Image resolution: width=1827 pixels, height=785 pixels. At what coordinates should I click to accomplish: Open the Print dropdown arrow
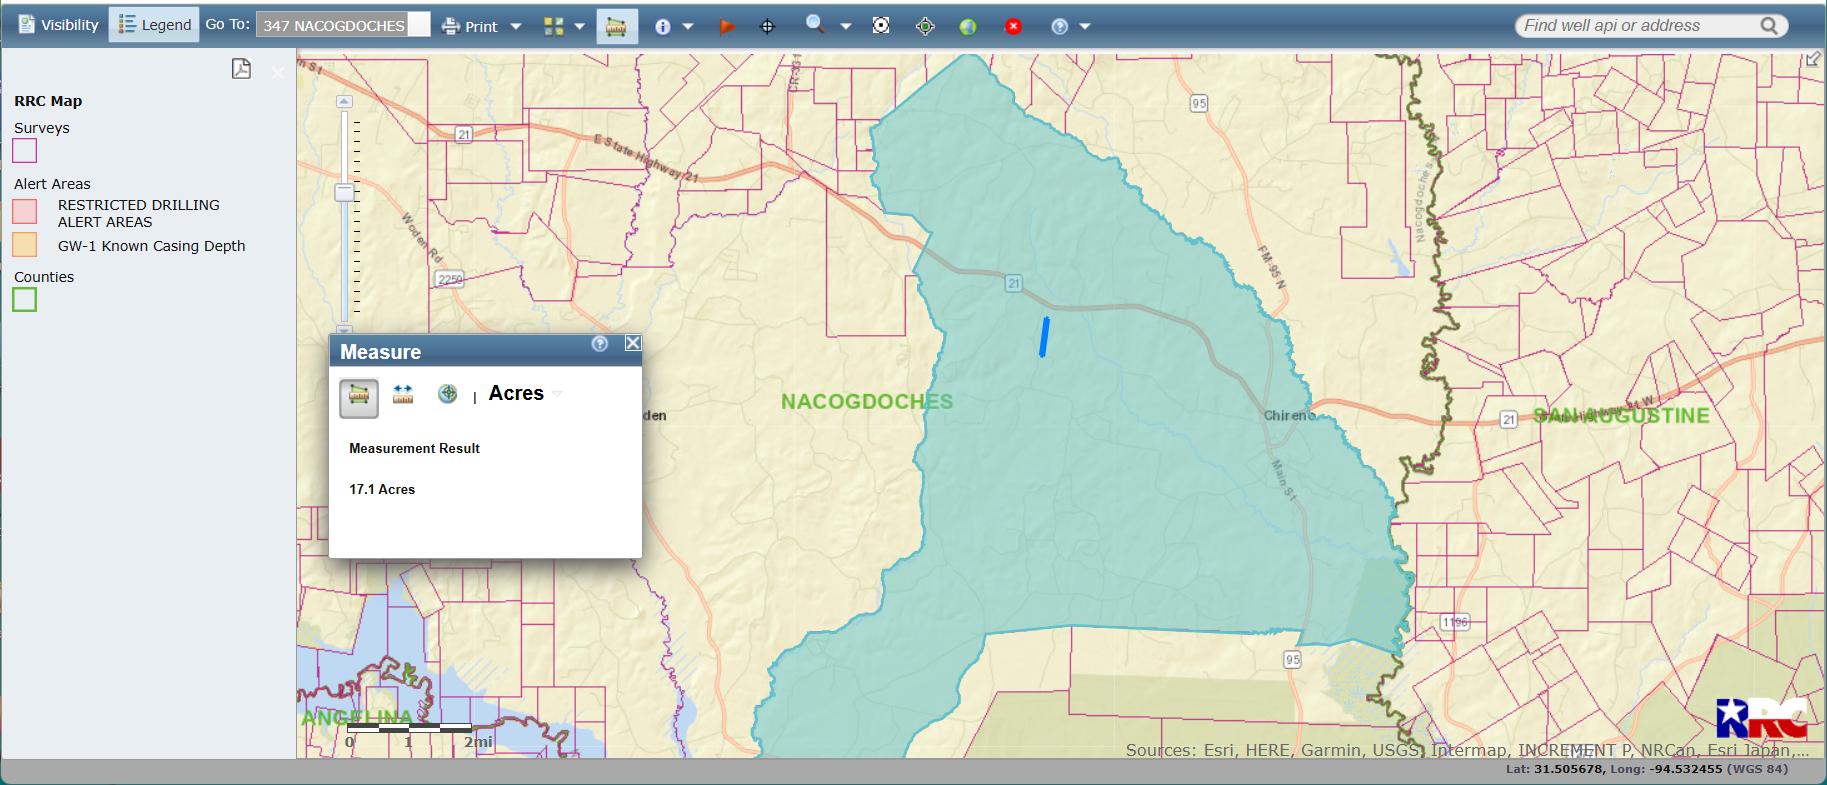516,27
